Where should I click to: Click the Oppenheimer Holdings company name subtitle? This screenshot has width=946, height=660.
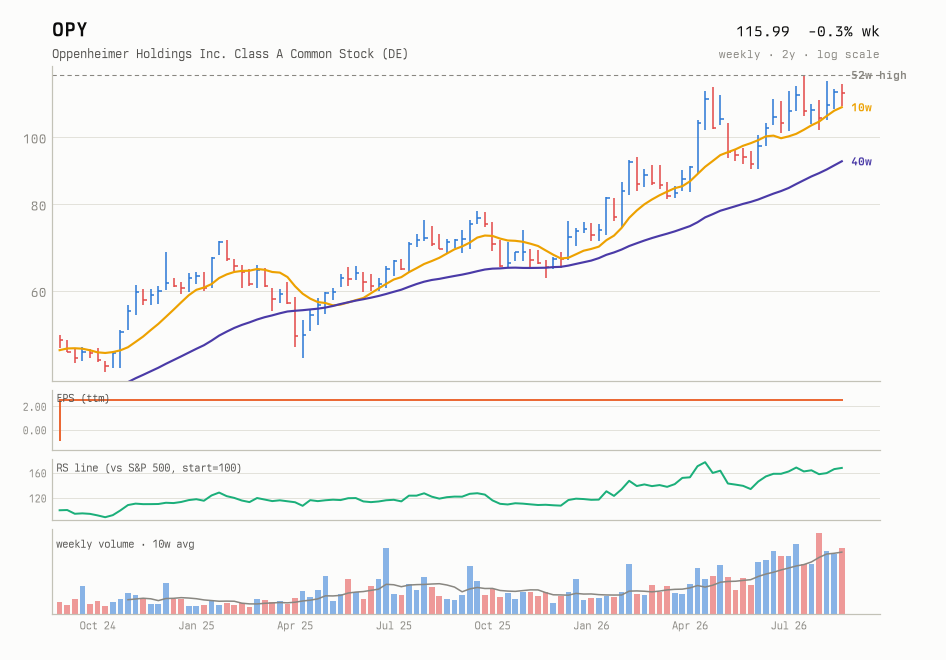pos(230,54)
